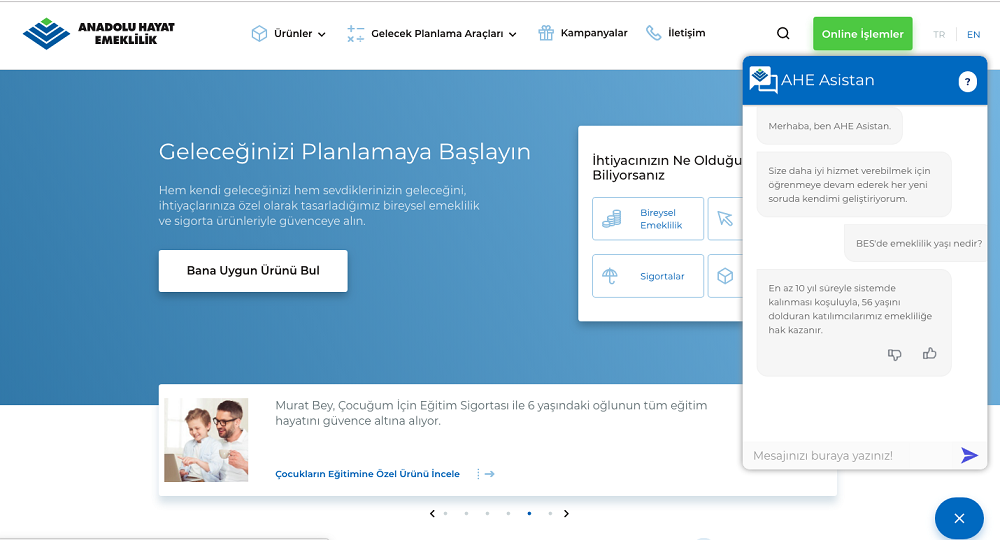Click the Online İşlemler button
The image size is (1000, 540).
862,34
